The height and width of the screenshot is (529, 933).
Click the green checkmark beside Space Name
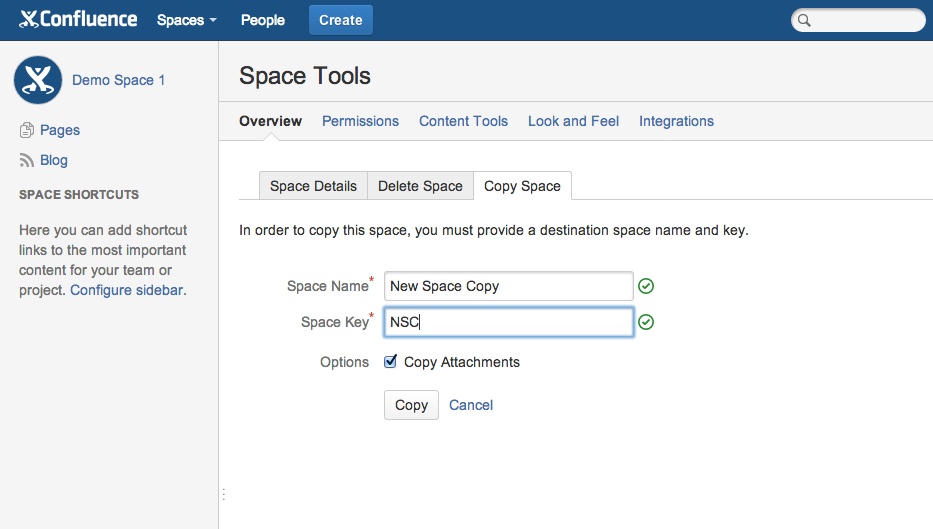point(646,286)
